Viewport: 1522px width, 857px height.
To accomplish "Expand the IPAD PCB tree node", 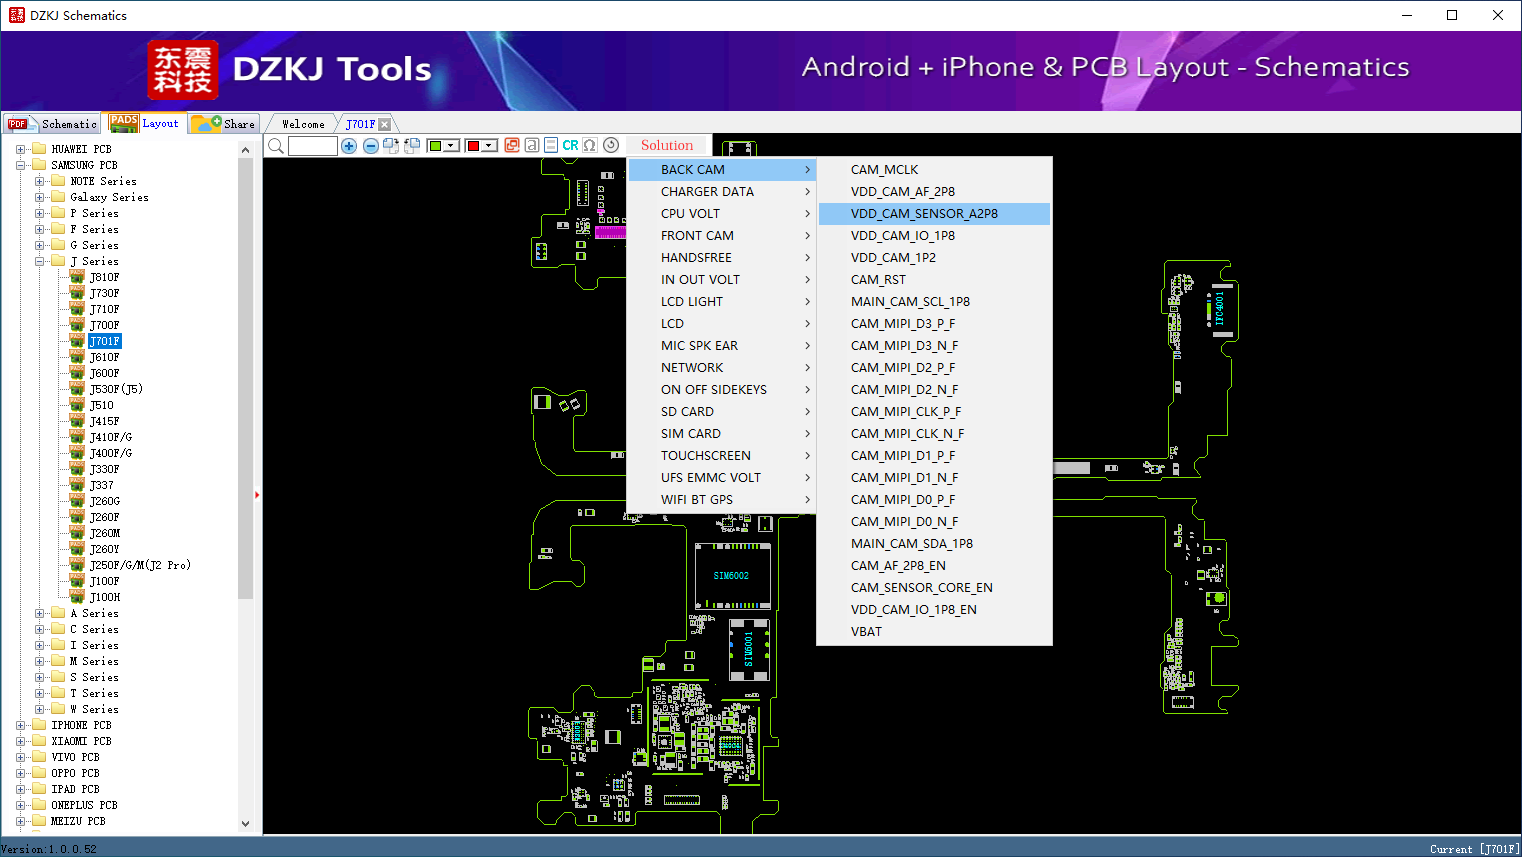I will [20, 789].
